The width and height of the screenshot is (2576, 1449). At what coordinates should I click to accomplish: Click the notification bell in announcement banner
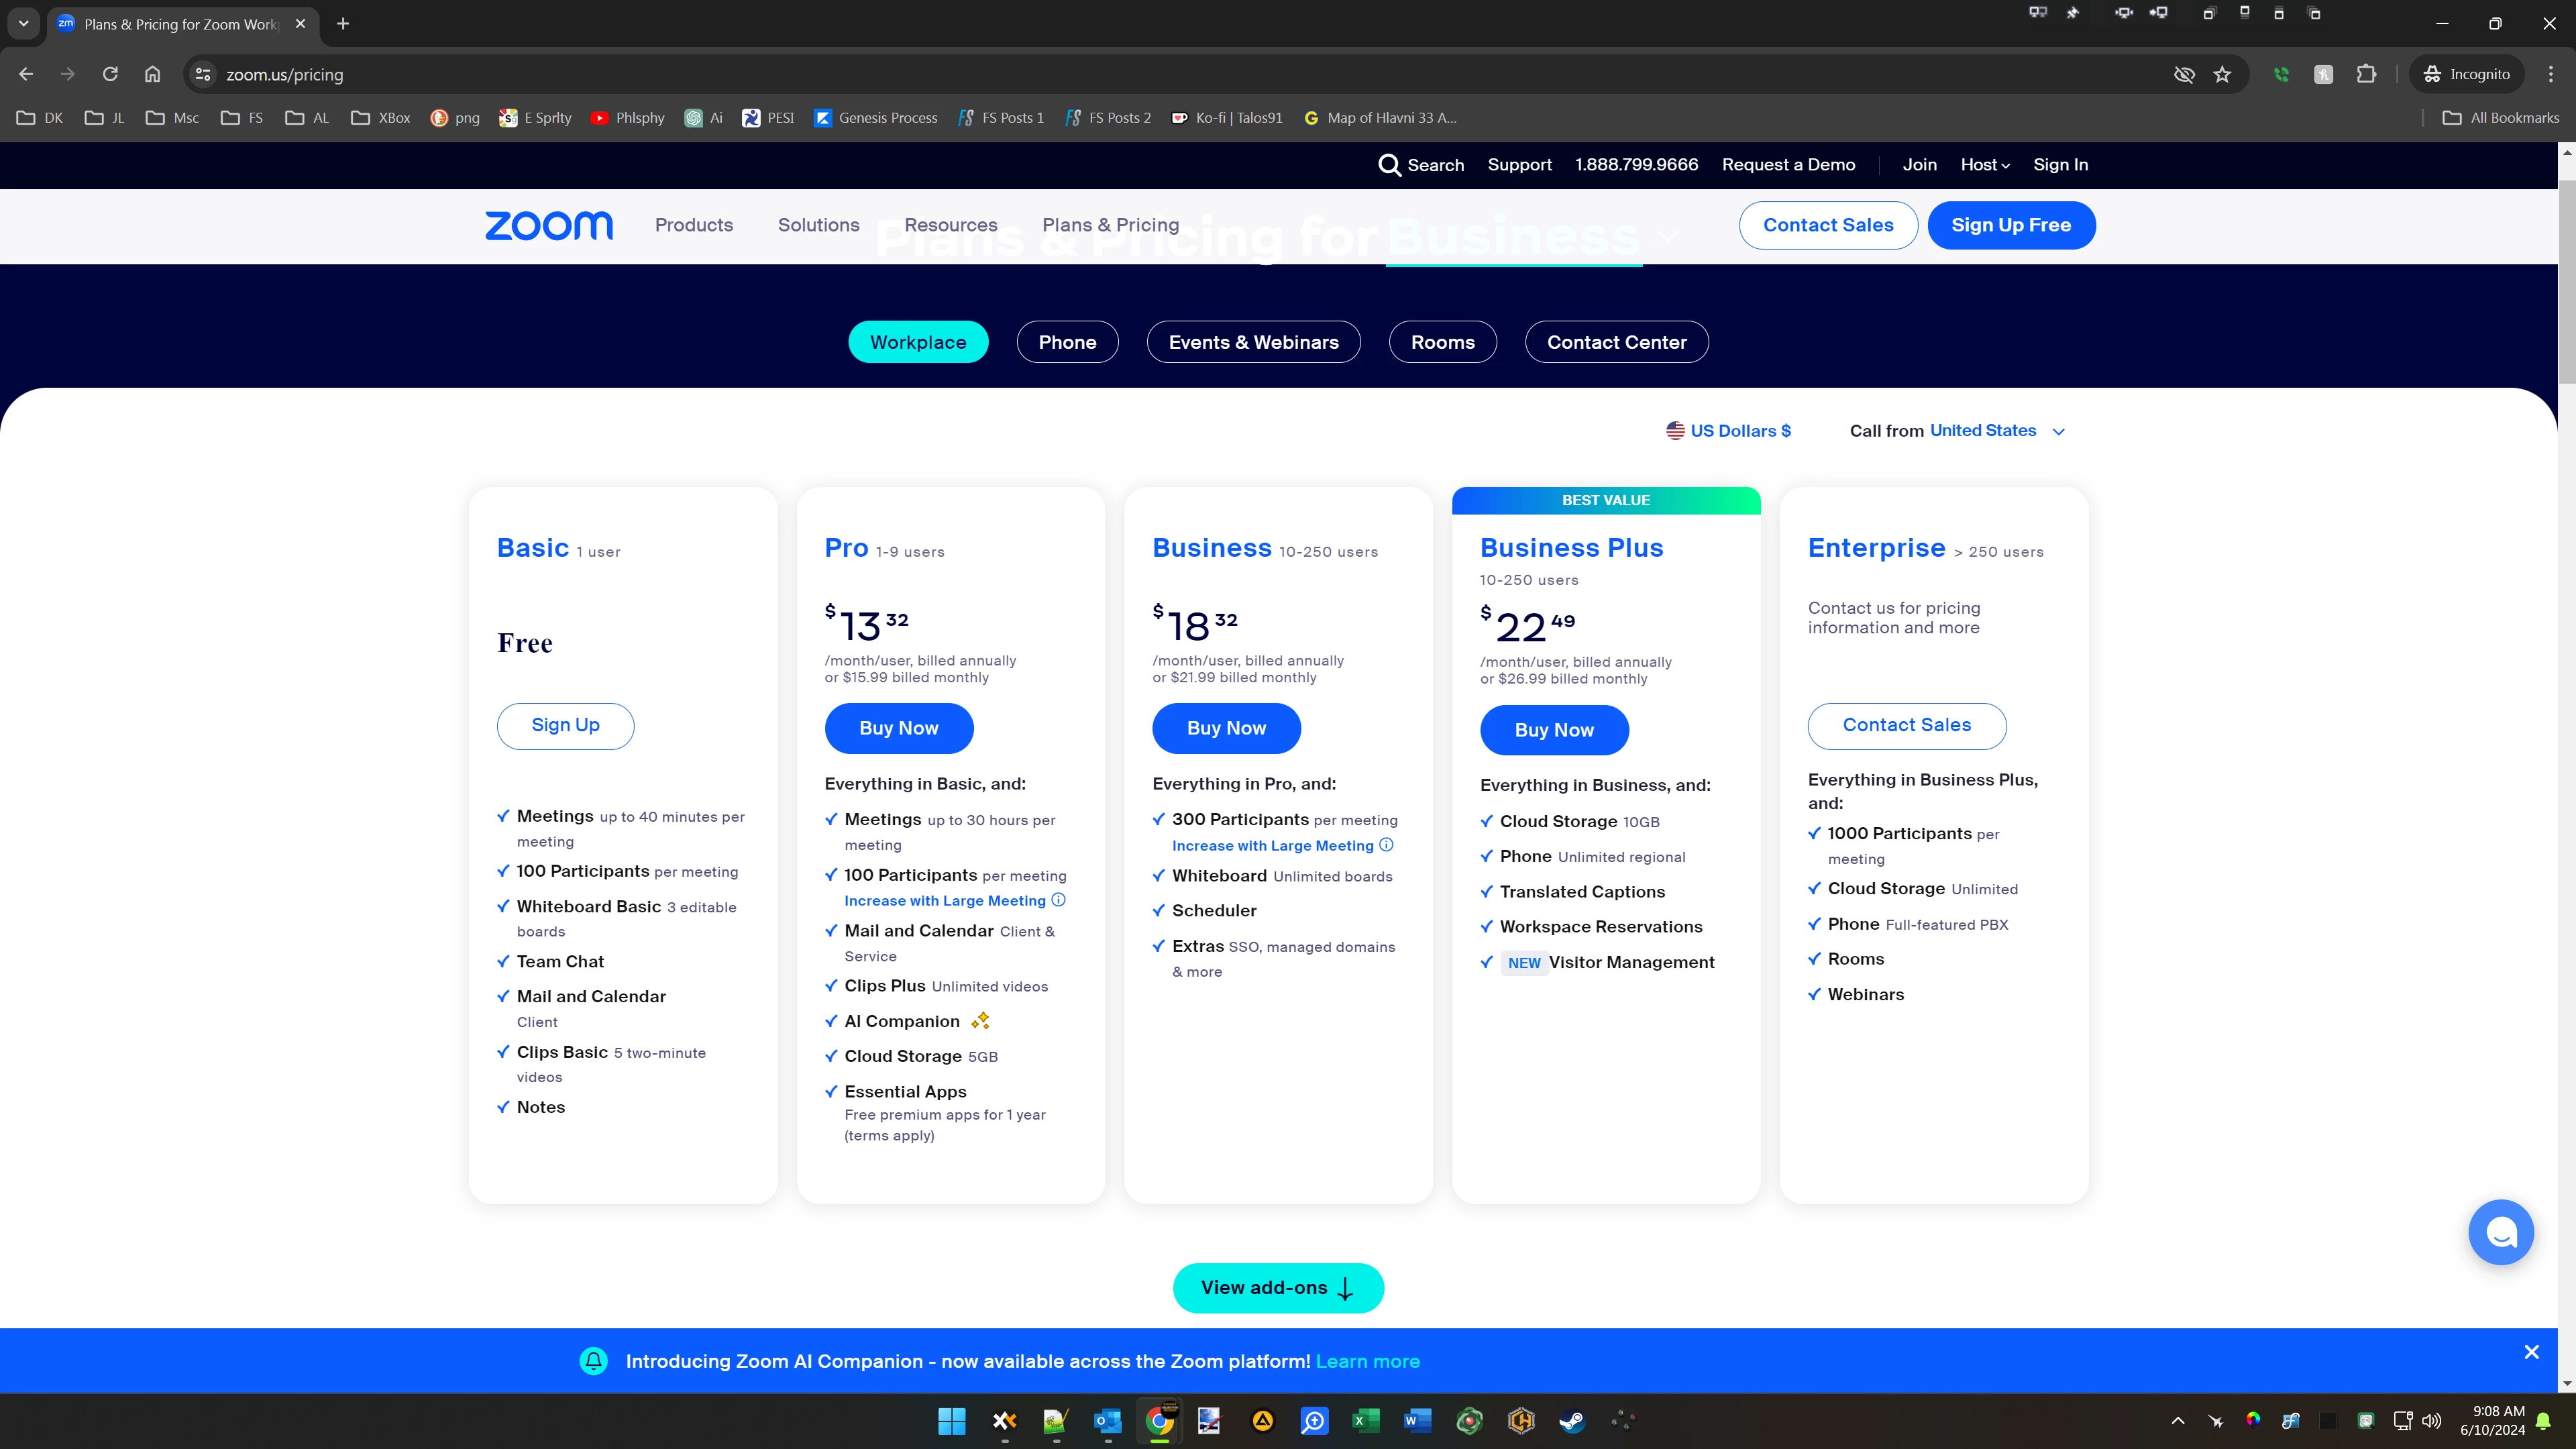click(x=594, y=1361)
